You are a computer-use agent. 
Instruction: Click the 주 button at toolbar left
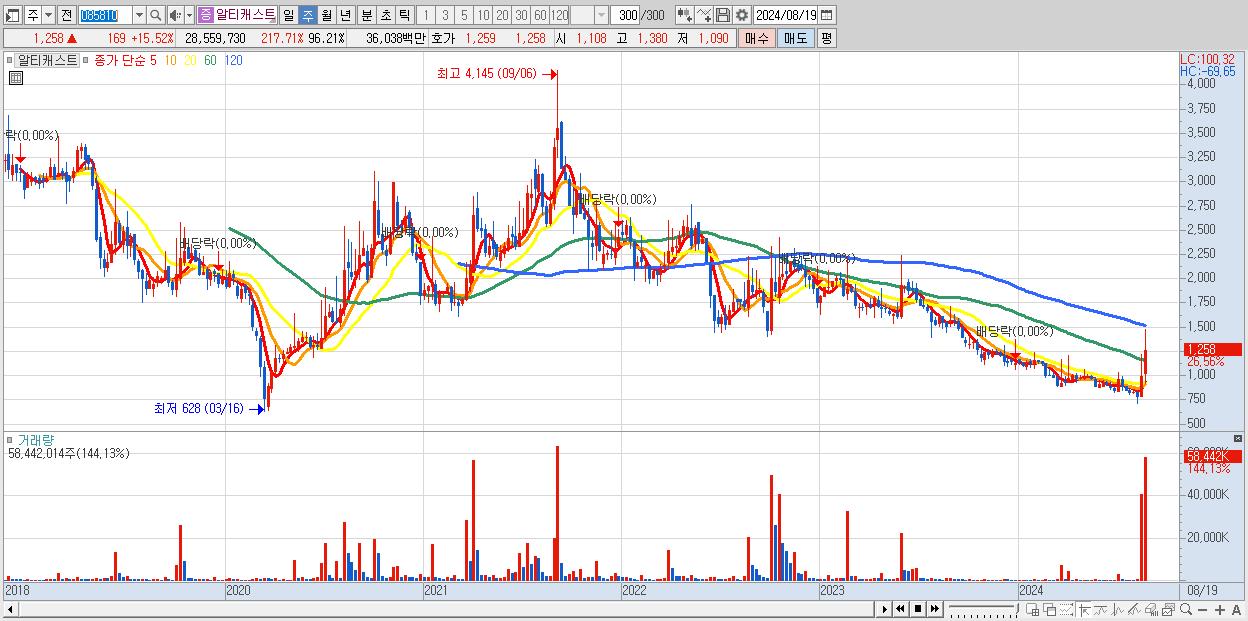pos(32,15)
